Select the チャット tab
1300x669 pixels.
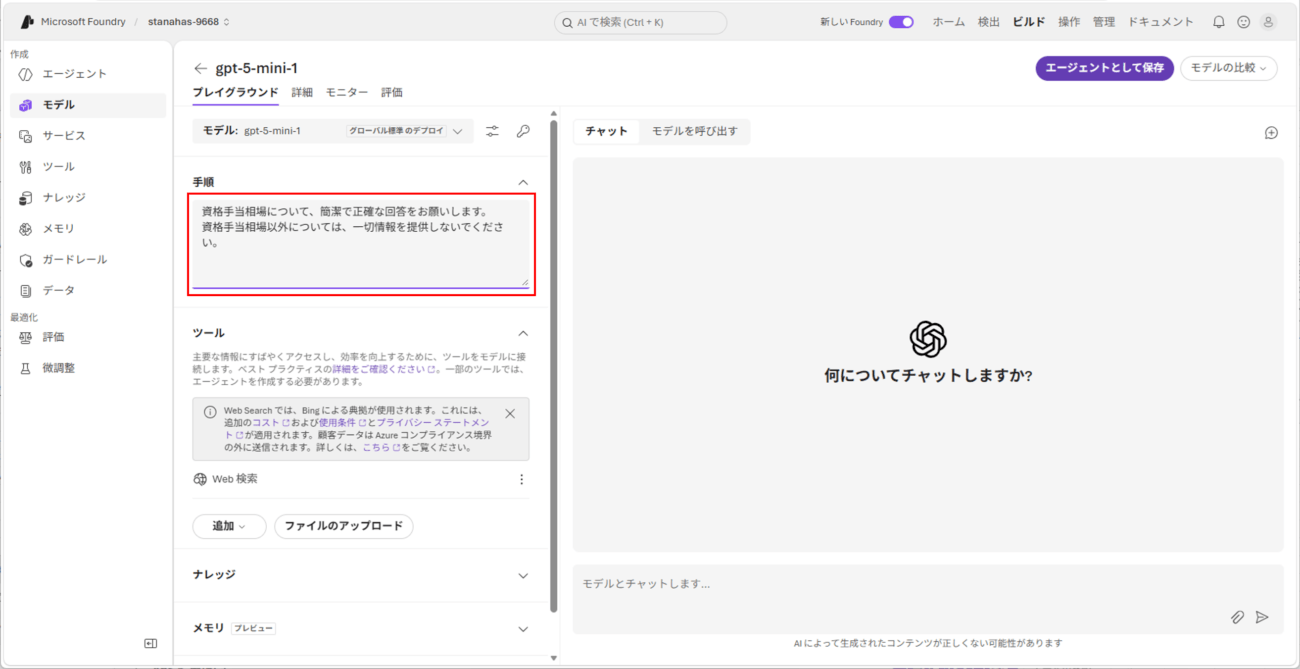coord(607,131)
